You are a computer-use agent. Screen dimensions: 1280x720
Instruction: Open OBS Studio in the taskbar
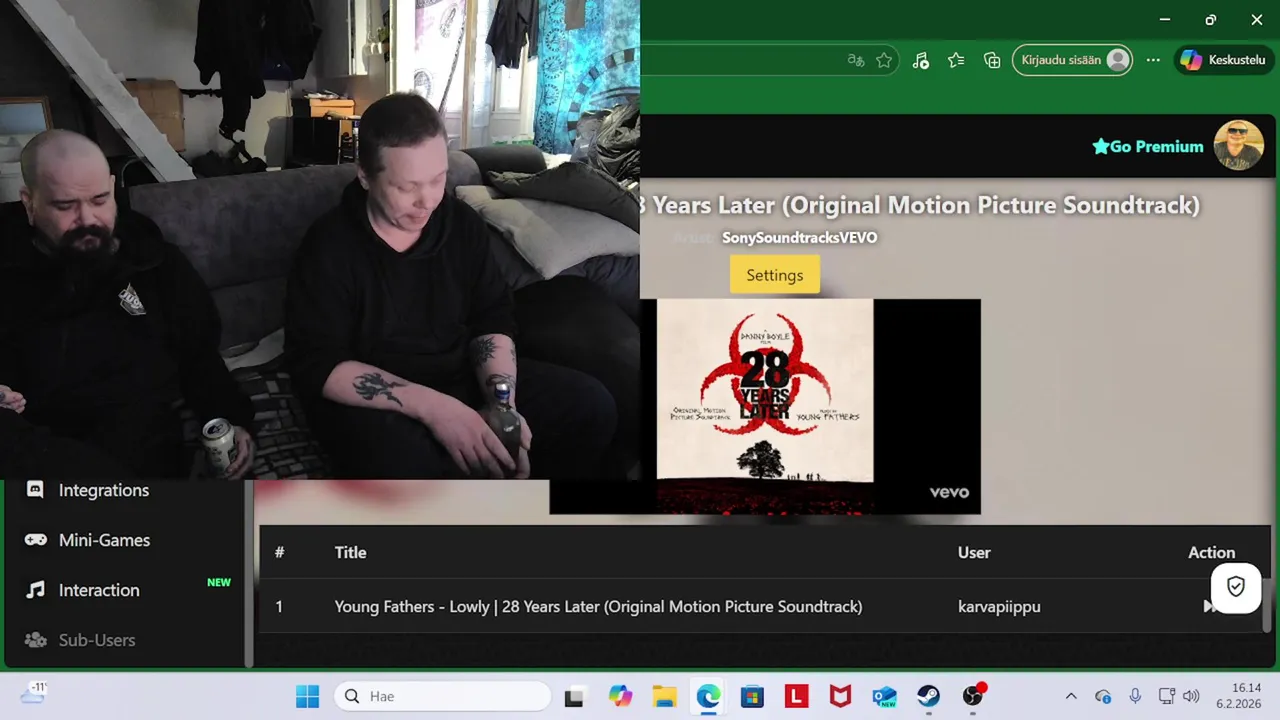click(973, 696)
